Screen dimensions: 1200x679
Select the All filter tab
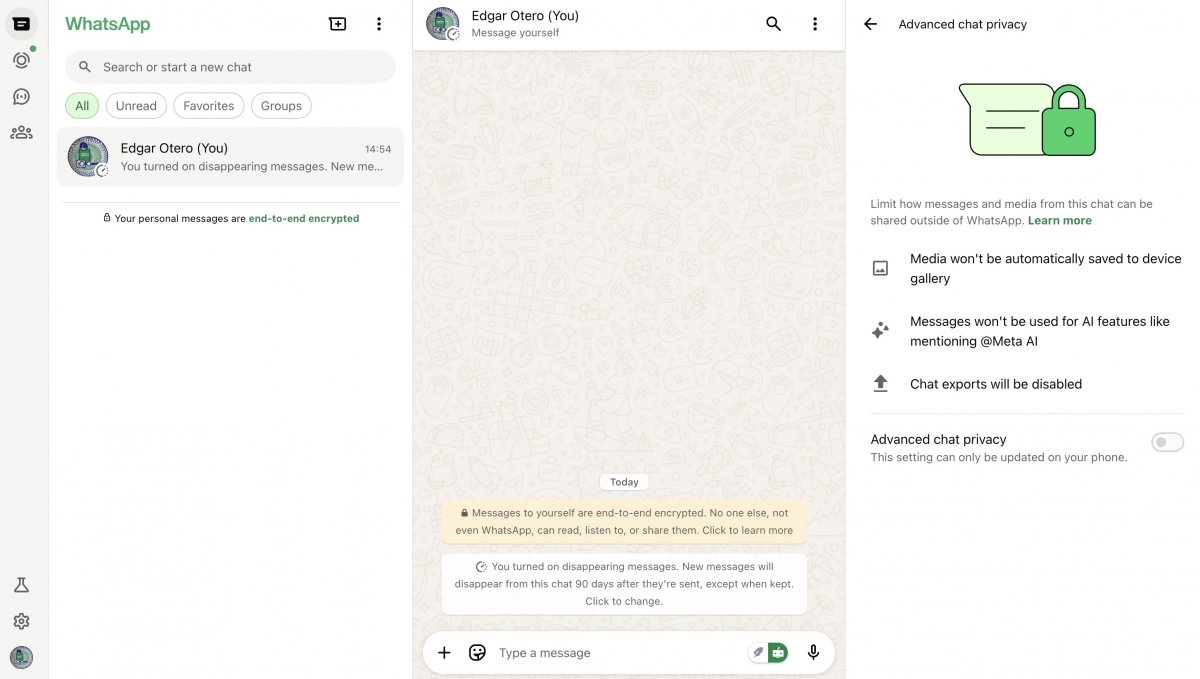(x=82, y=106)
